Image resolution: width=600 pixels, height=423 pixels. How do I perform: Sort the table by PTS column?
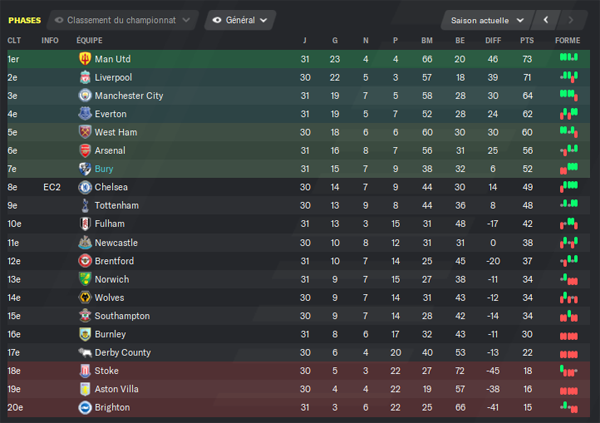[x=527, y=40]
